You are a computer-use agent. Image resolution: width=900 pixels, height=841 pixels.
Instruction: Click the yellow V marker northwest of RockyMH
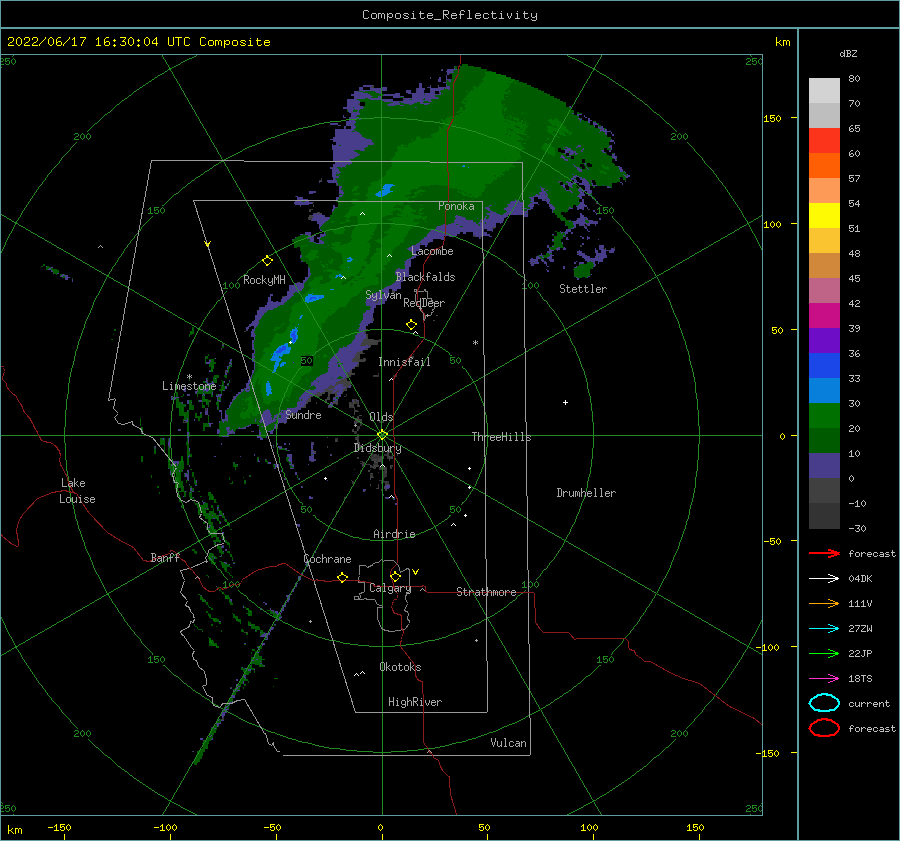click(208, 244)
